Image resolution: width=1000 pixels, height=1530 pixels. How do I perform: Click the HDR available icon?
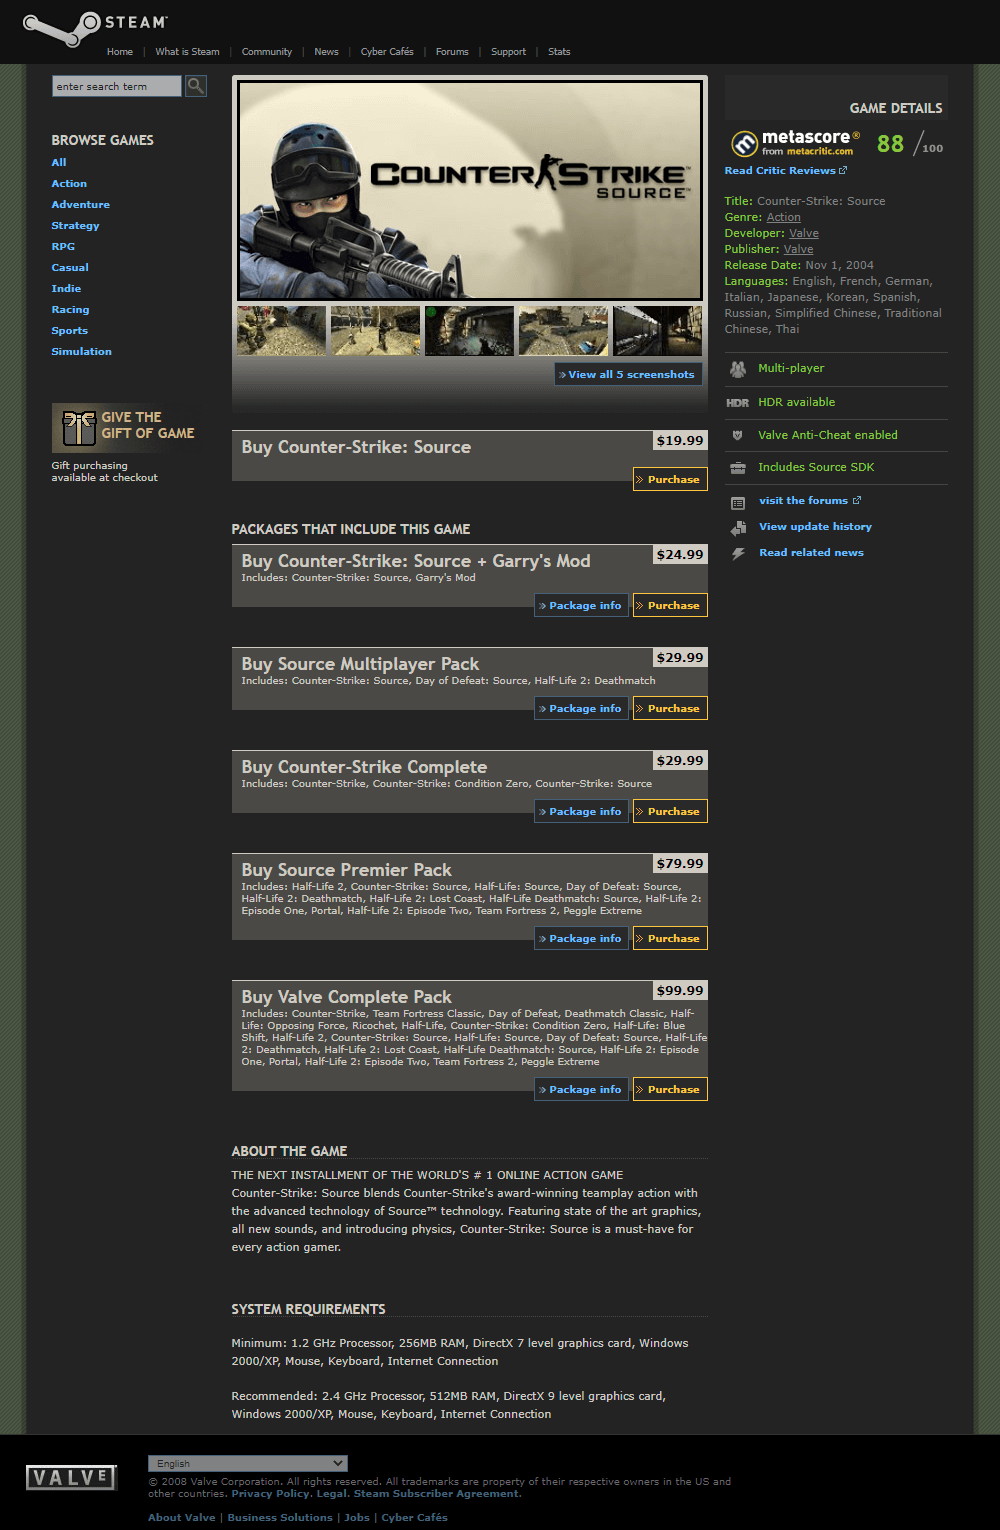[738, 403]
